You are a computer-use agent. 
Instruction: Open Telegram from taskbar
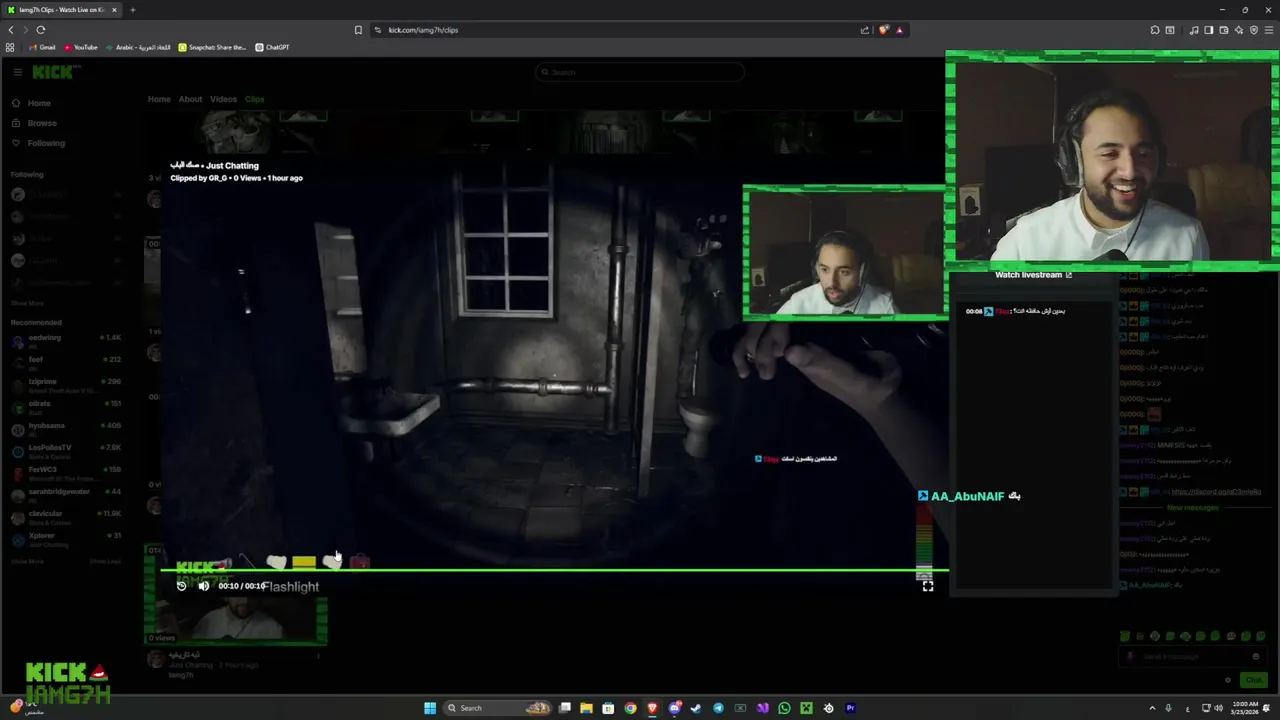tap(718, 708)
